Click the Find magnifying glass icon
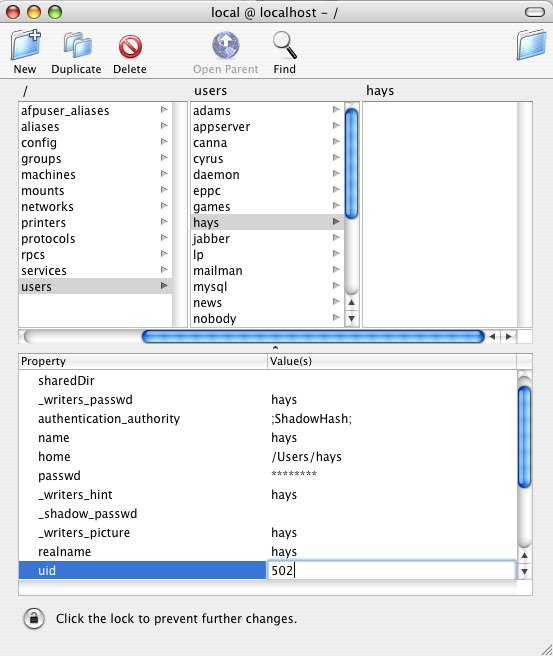 (284, 45)
